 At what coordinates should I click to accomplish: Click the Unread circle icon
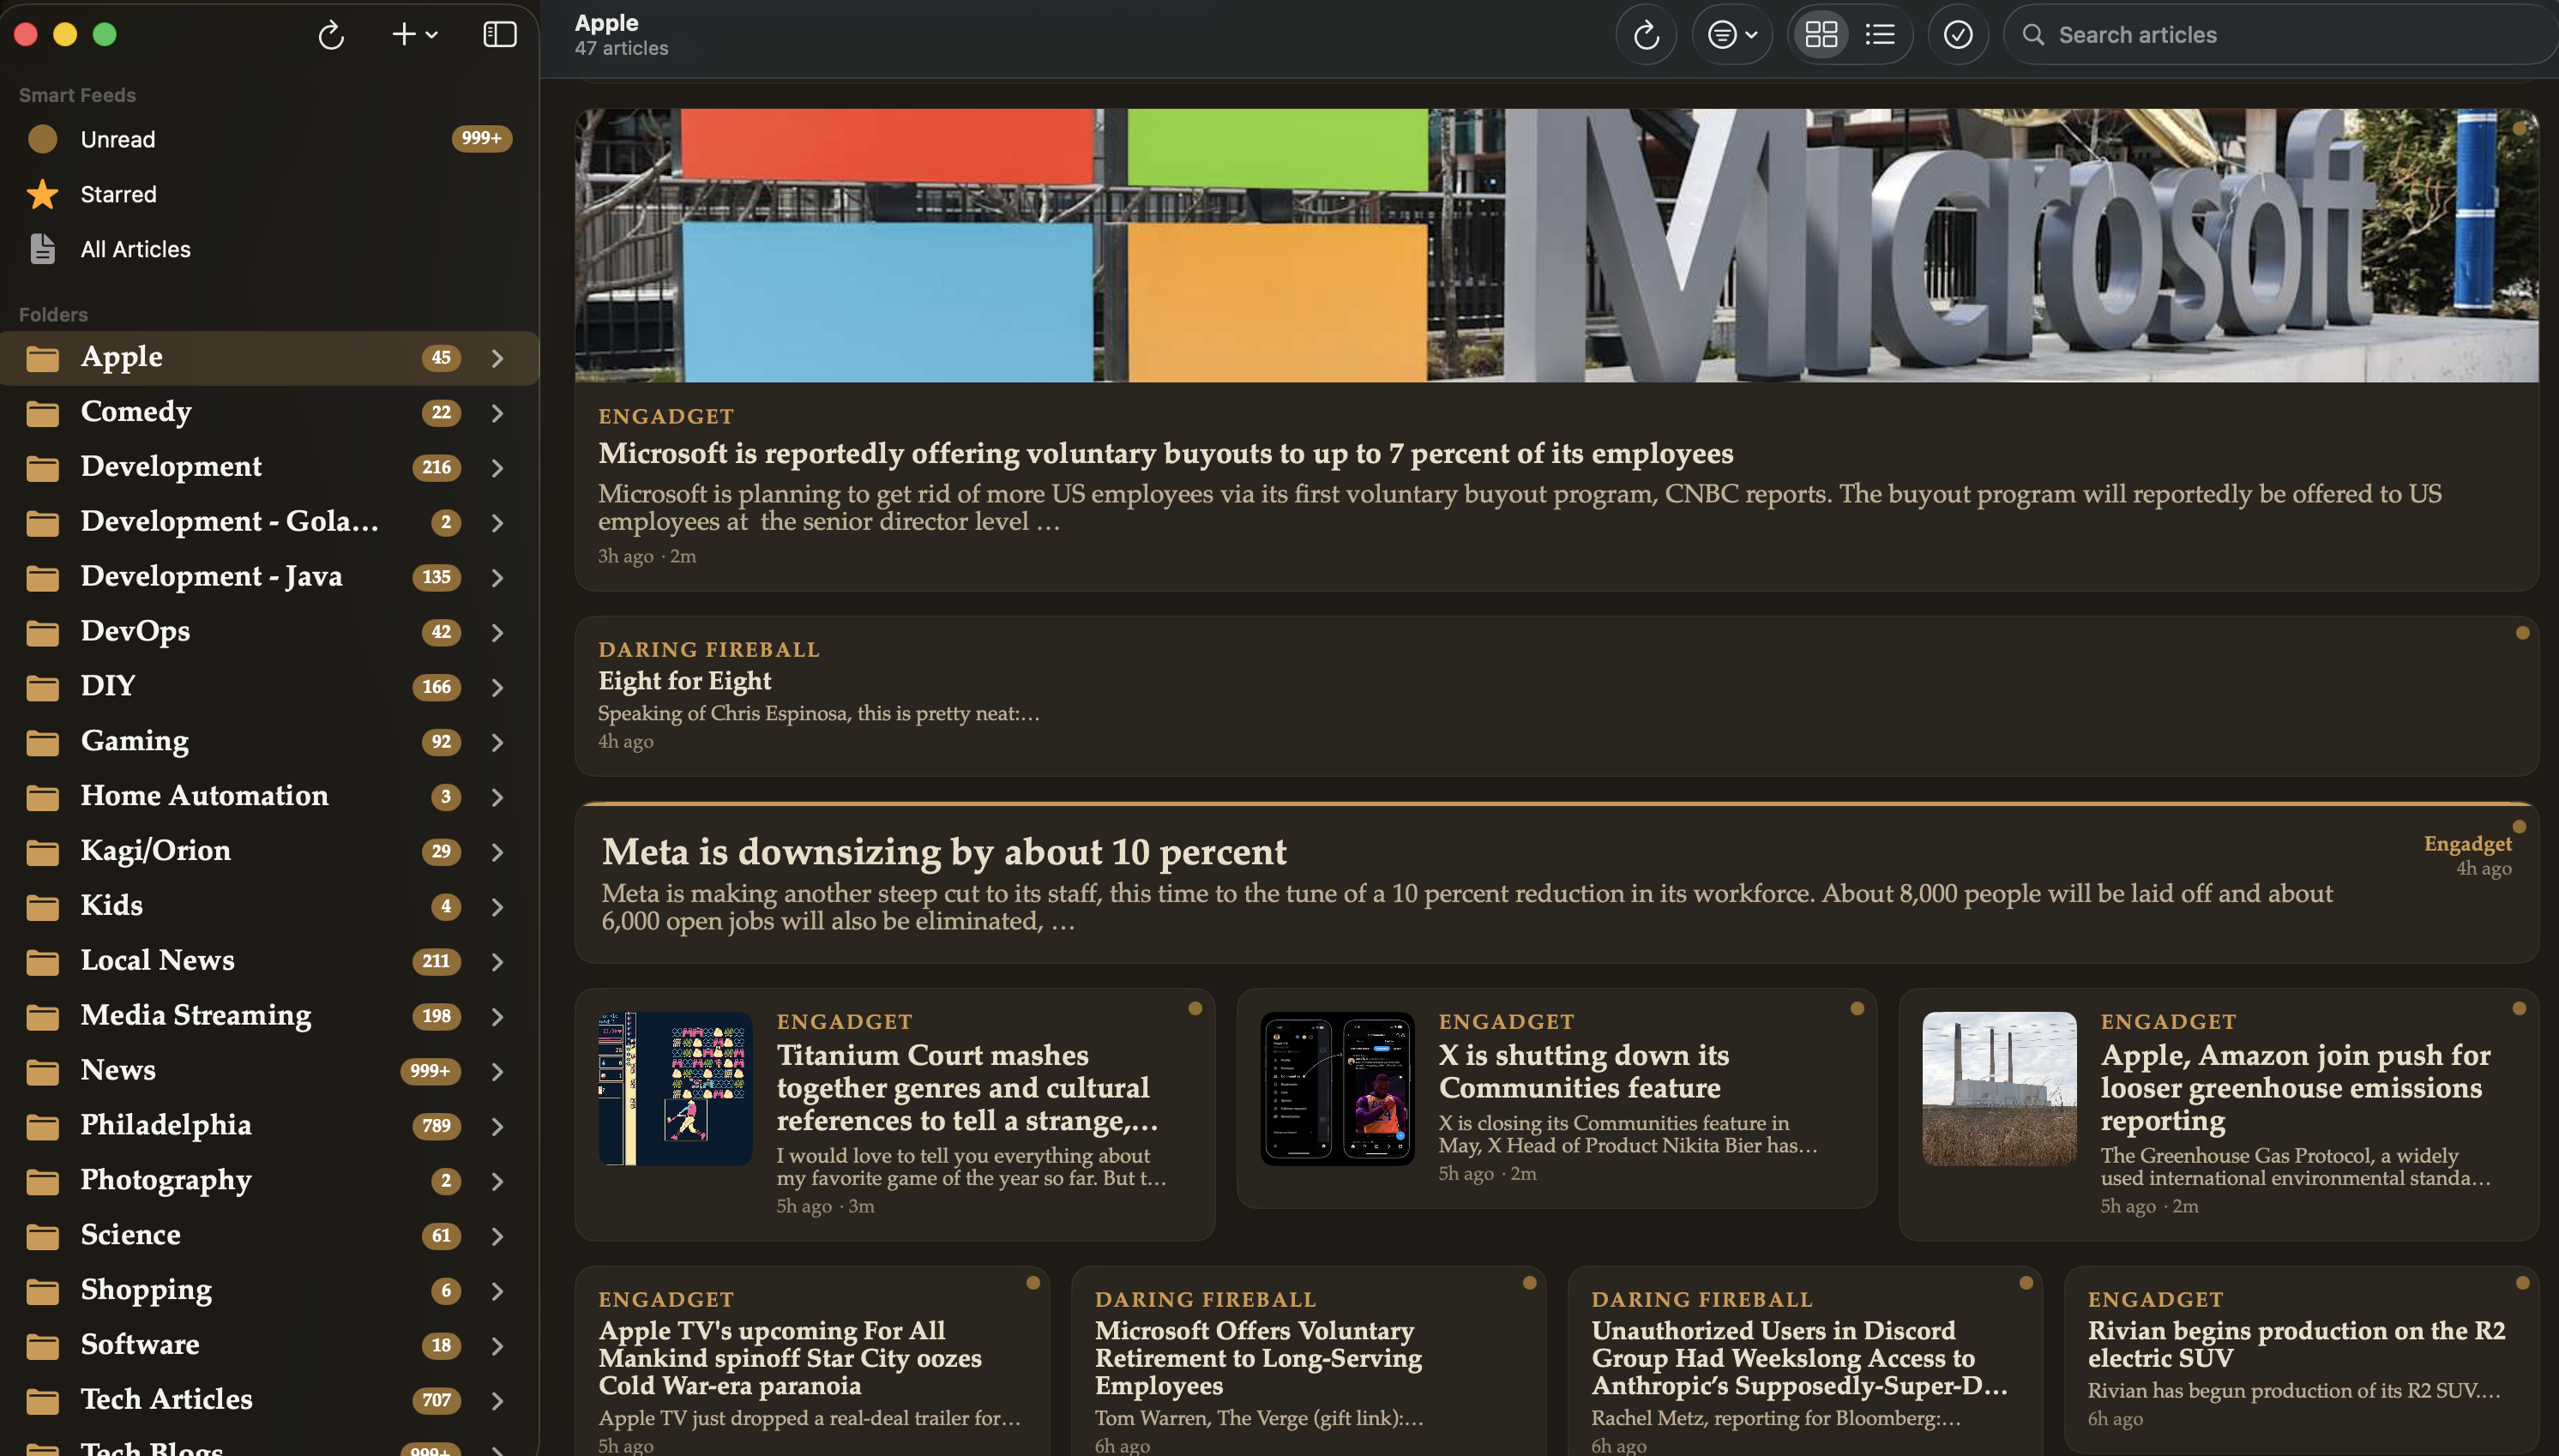pos(42,139)
